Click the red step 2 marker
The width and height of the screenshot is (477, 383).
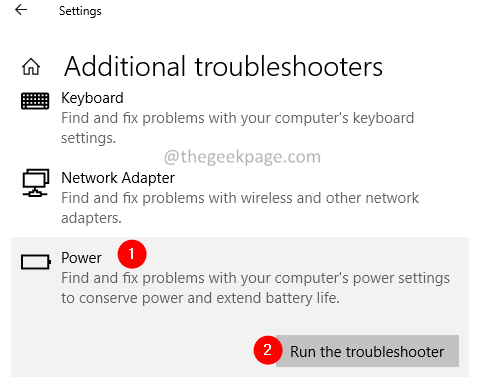(268, 350)
